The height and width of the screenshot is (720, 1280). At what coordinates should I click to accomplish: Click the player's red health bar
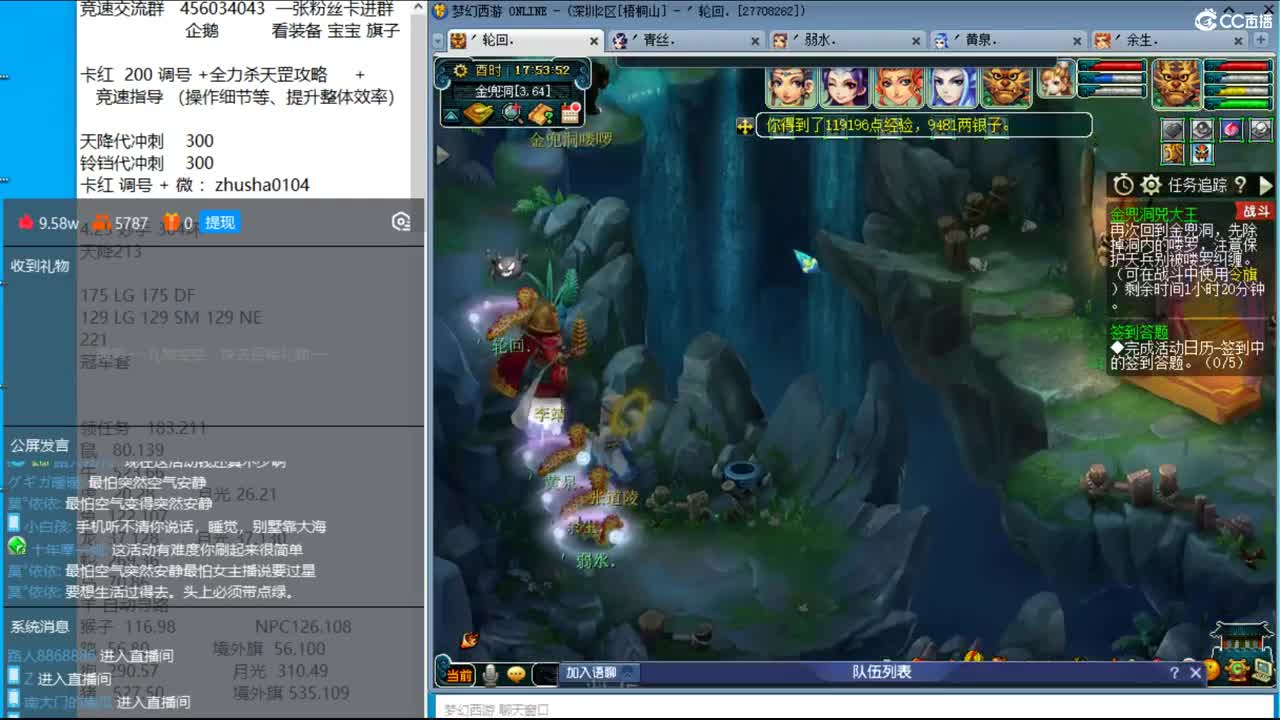tap(1237, 67)
